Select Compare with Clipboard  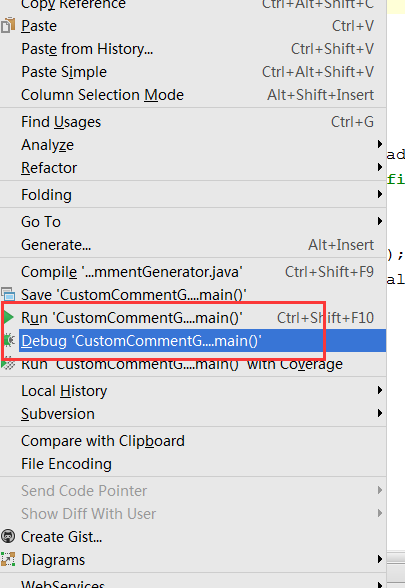[193, 441]
